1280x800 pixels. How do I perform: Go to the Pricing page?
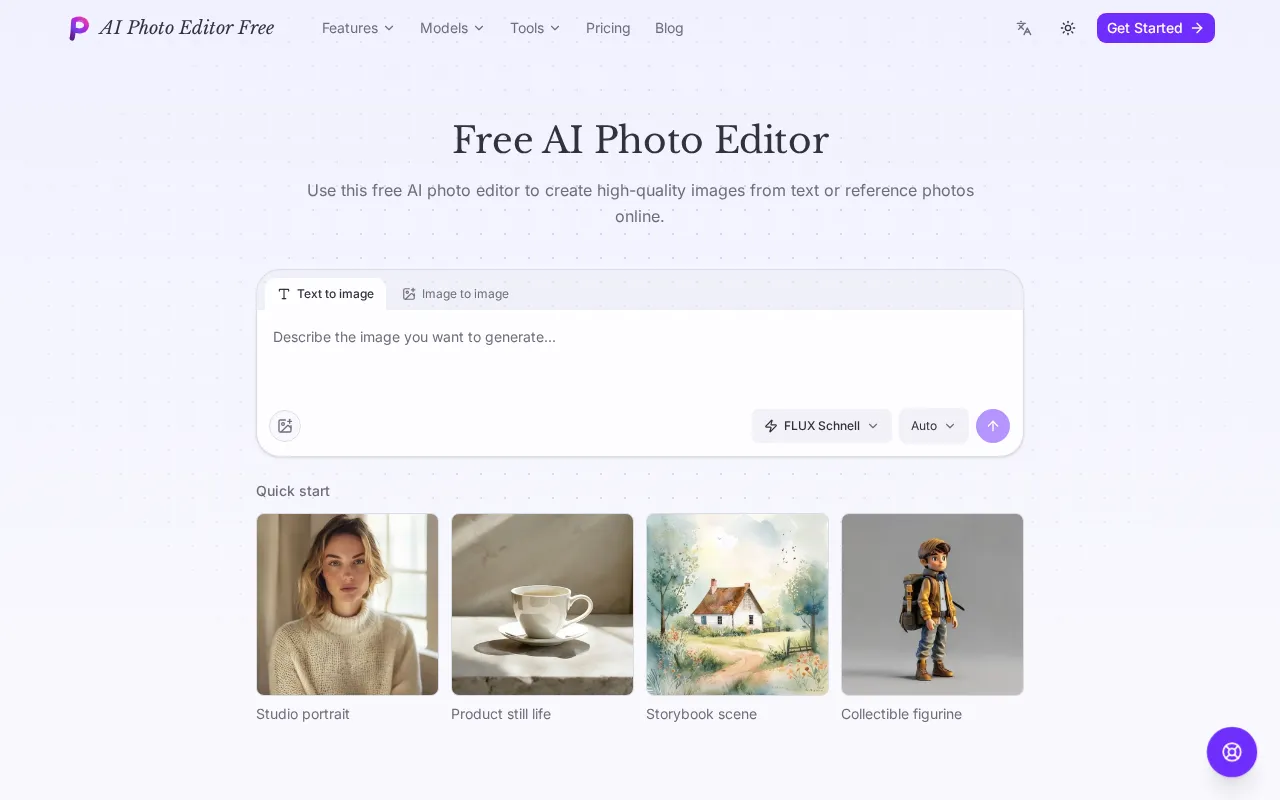click(608, 28)
